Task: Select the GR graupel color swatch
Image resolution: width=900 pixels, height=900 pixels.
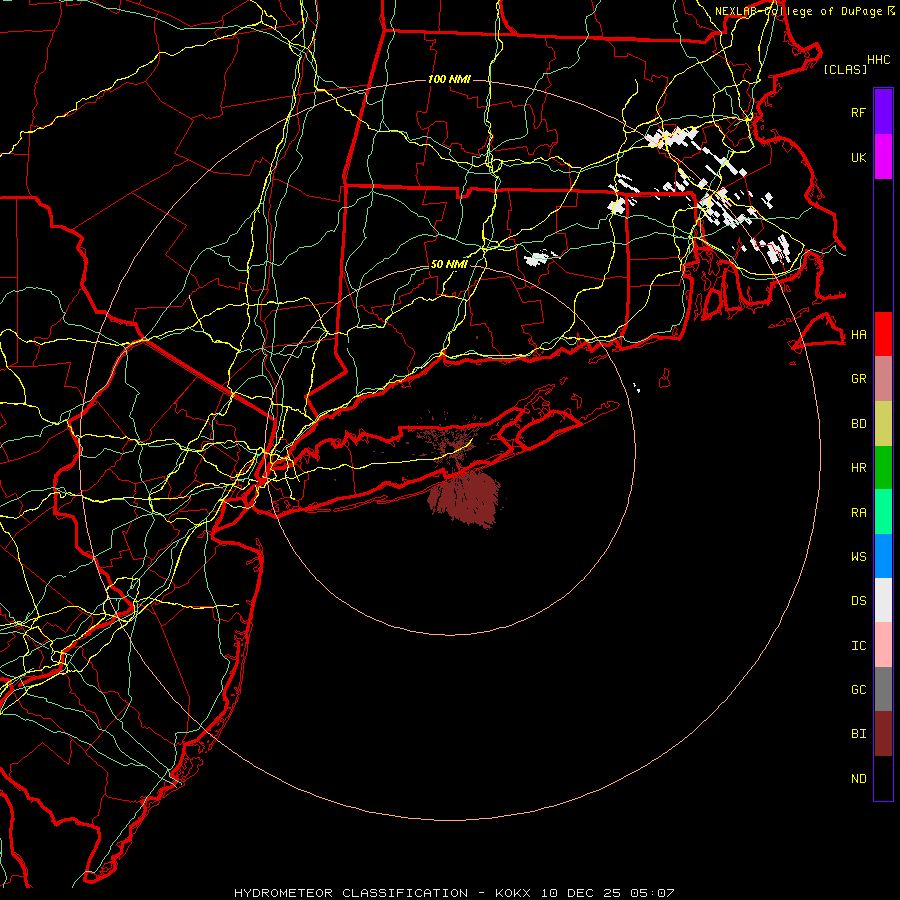Action: coord(883,379)
